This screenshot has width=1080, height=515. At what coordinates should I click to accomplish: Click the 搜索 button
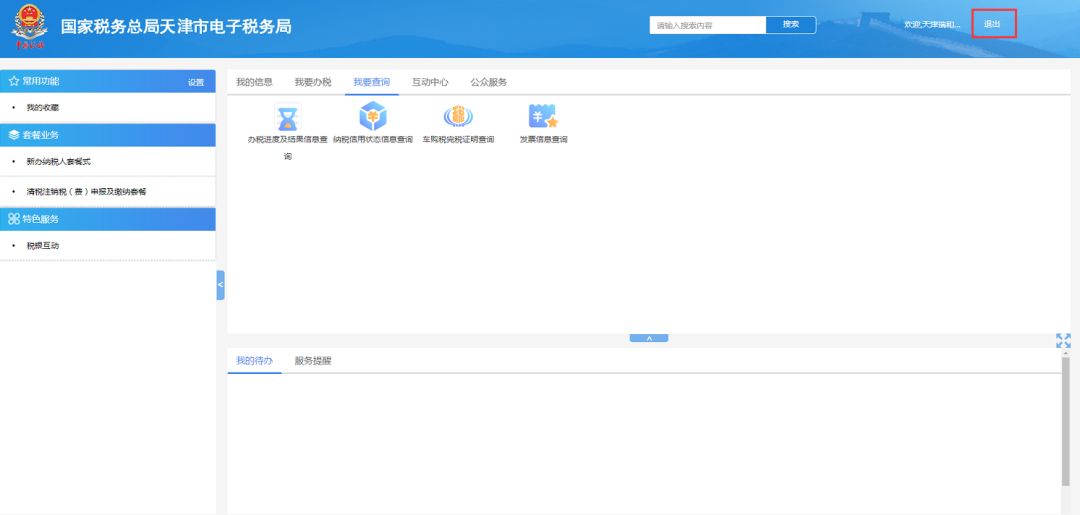coord(791,25)
